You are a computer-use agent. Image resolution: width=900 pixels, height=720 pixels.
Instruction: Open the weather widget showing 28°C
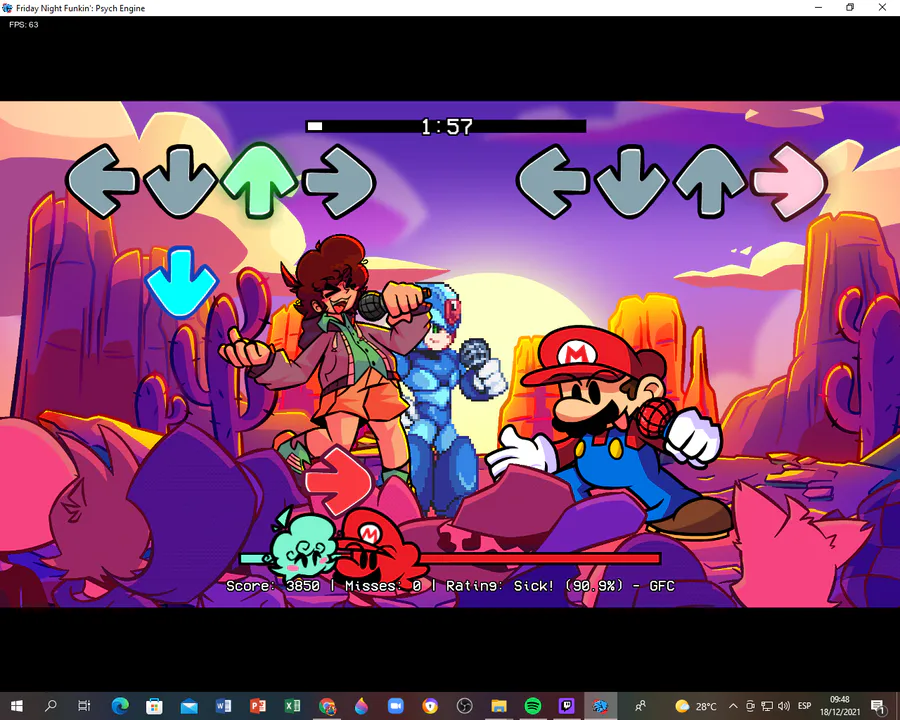click(x=696, y=706)
